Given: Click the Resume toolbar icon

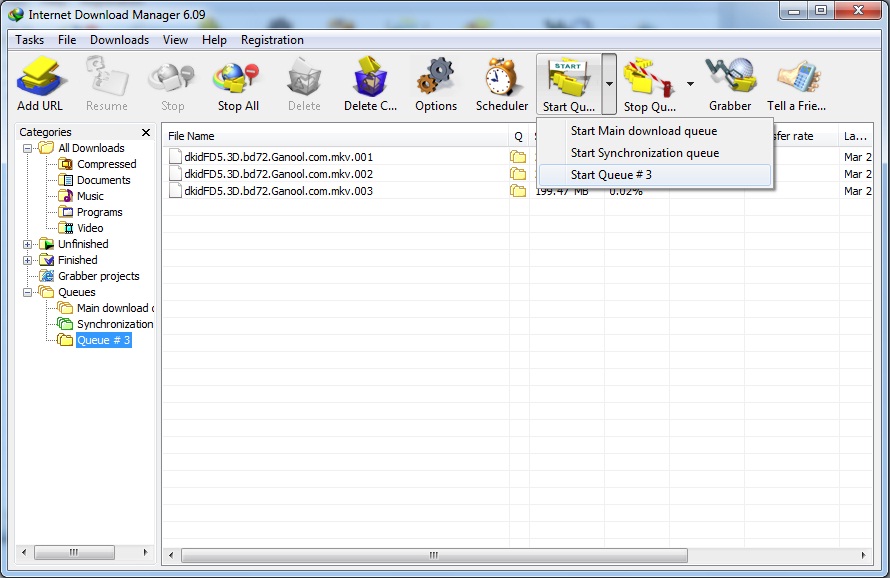Looking at the screenshot, I should pos(107,76).
